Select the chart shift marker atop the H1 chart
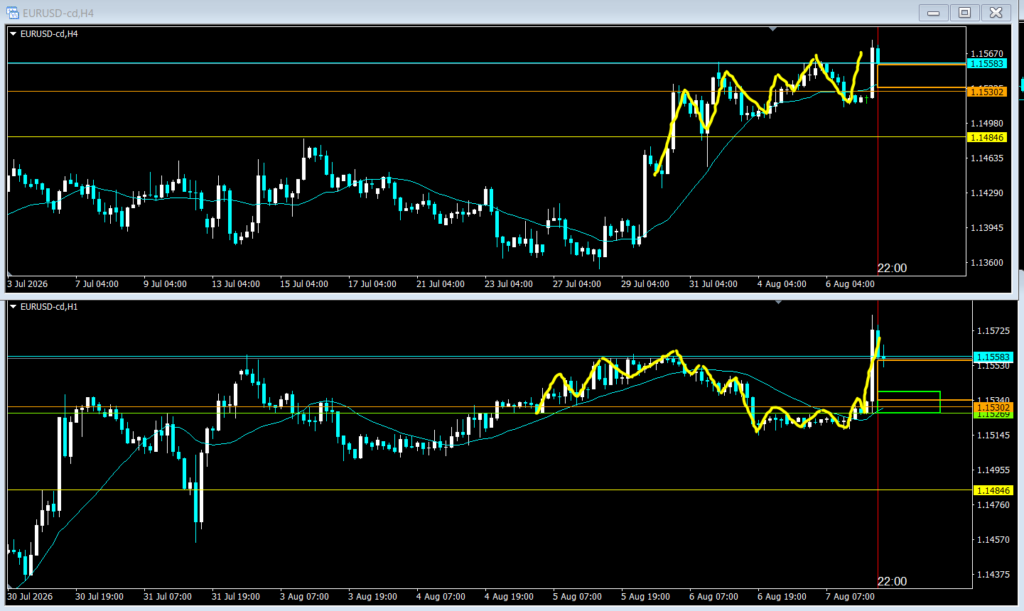The width and height of the screenshot is (1024, 611). click(x=778, y=302)
